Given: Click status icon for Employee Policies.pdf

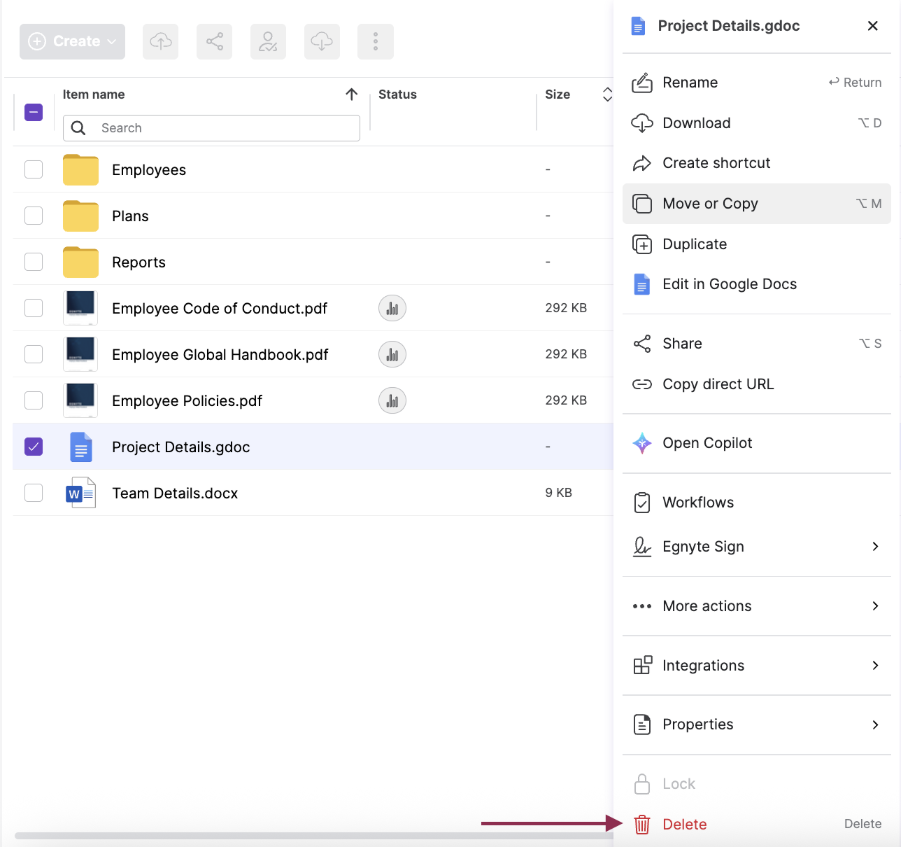Looking at the screenshot, I should pos(392,401).
